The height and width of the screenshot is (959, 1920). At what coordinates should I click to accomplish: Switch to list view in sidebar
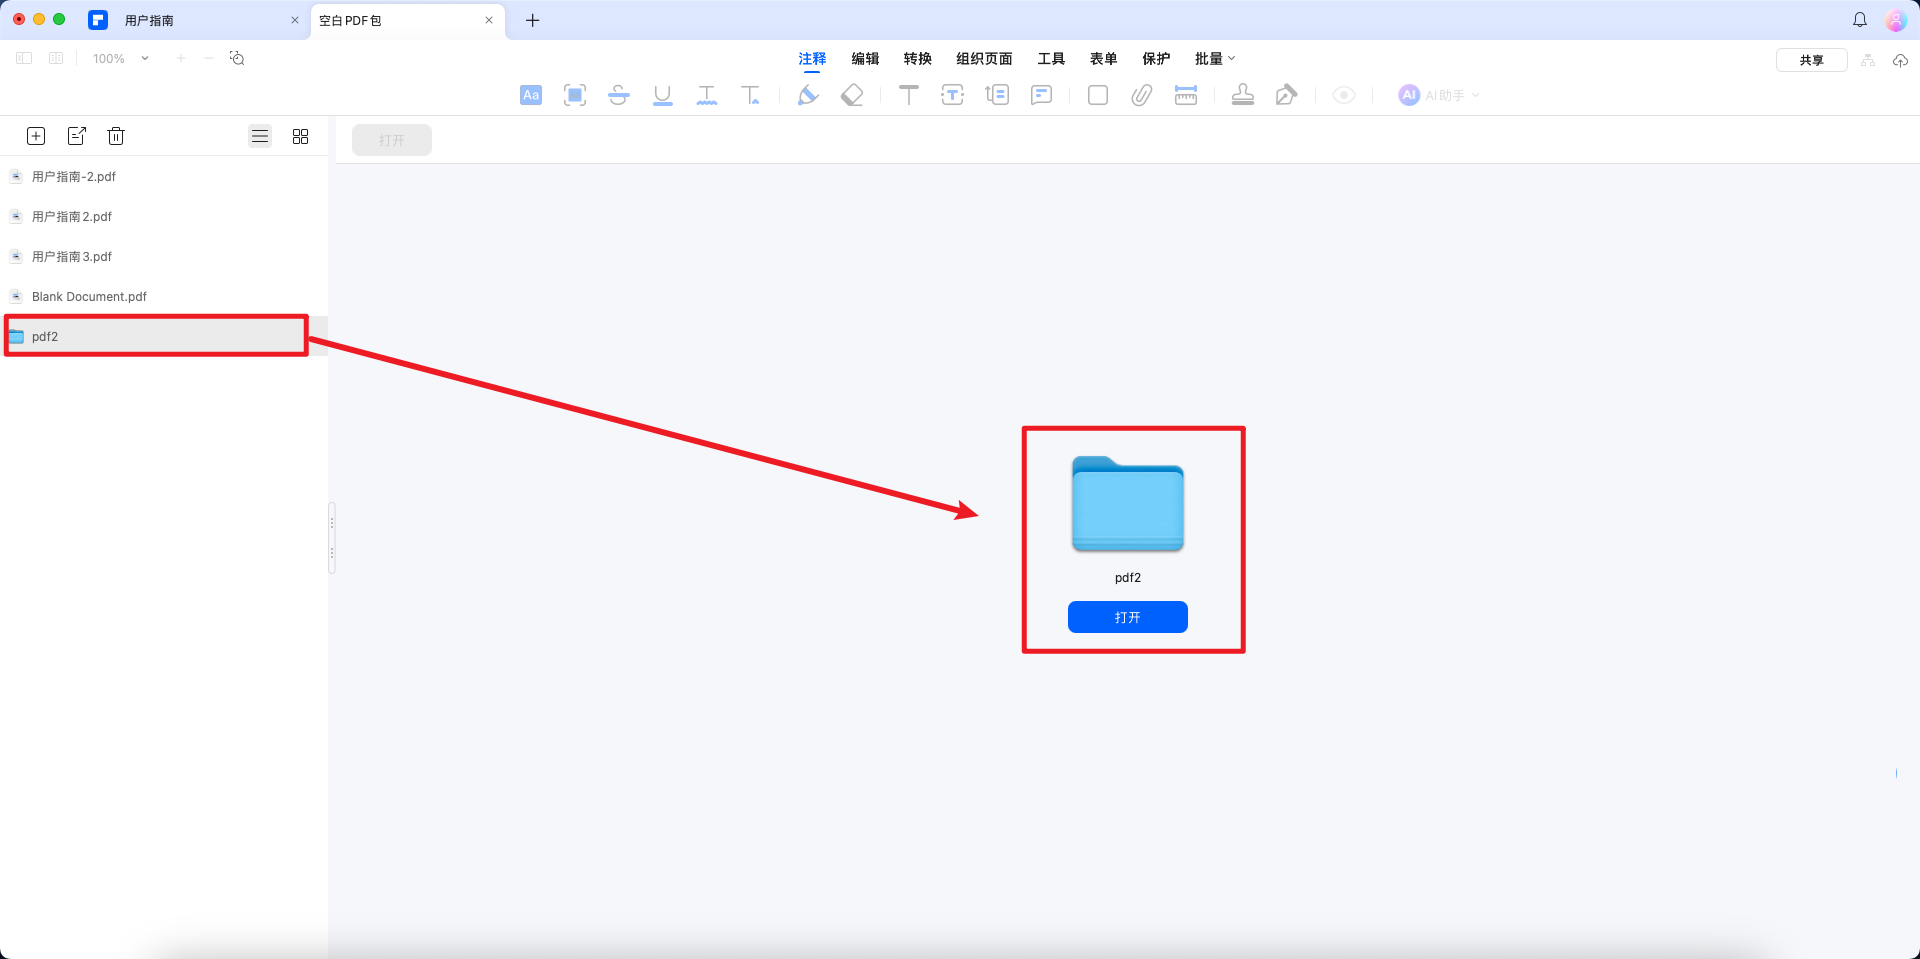[260, 136]
